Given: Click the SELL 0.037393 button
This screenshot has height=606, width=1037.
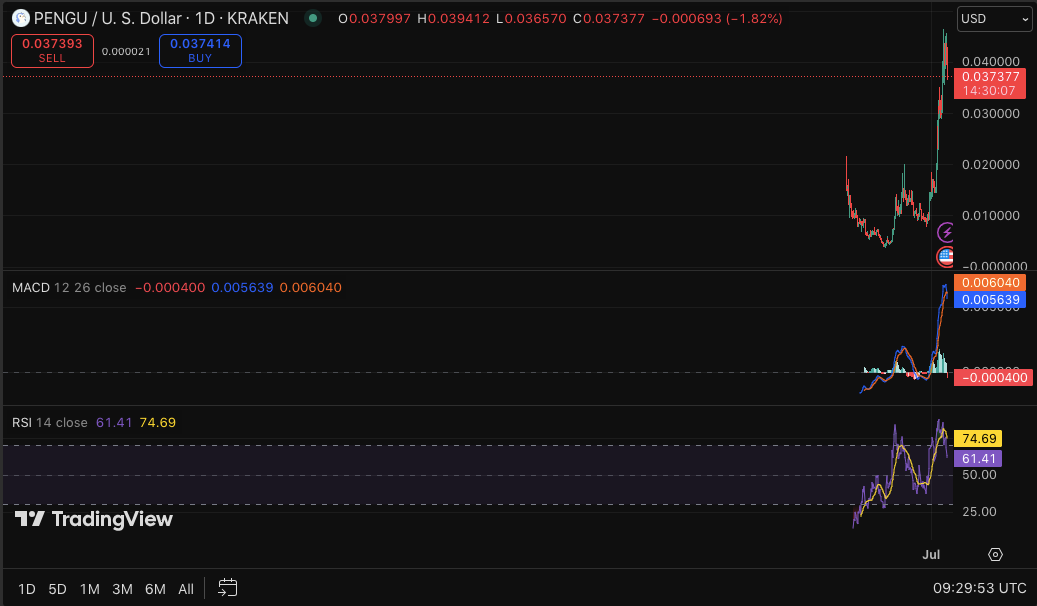Looking at the screenshot, I should (52, 51).
